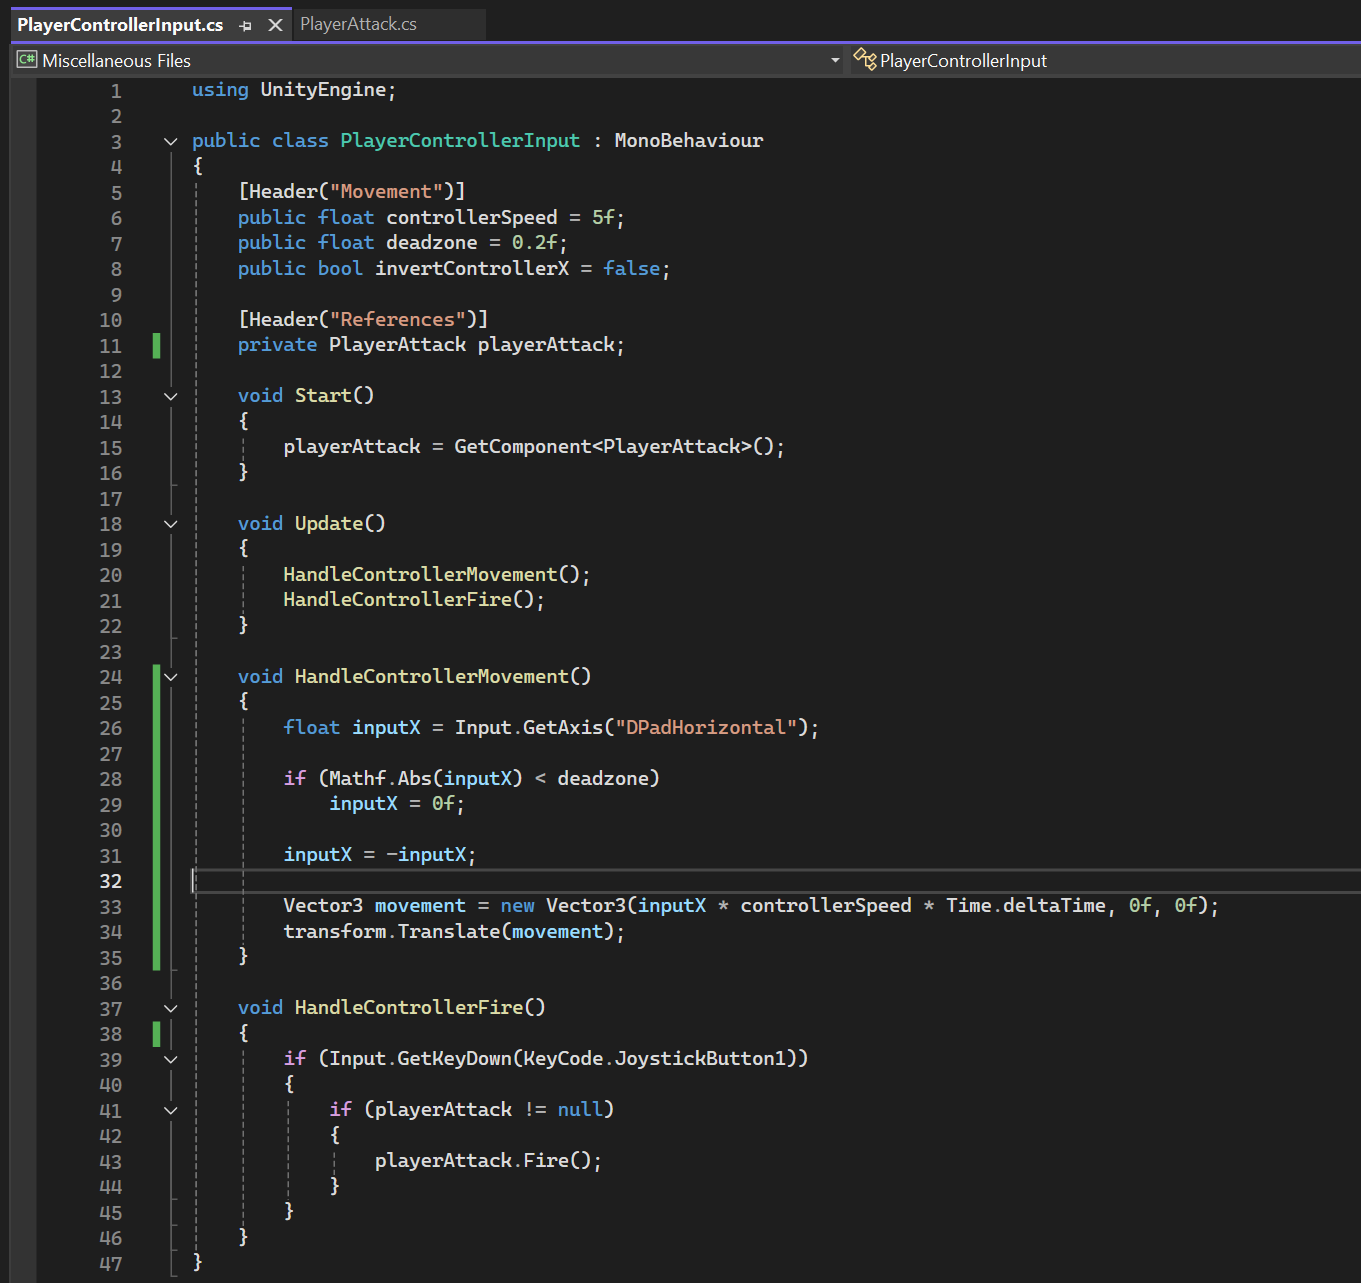Image resolution: width=1361 pixels, height=1283 pixels.
Task: Select the PlayerControllerInput.cs tab
Action: [120, 25]
